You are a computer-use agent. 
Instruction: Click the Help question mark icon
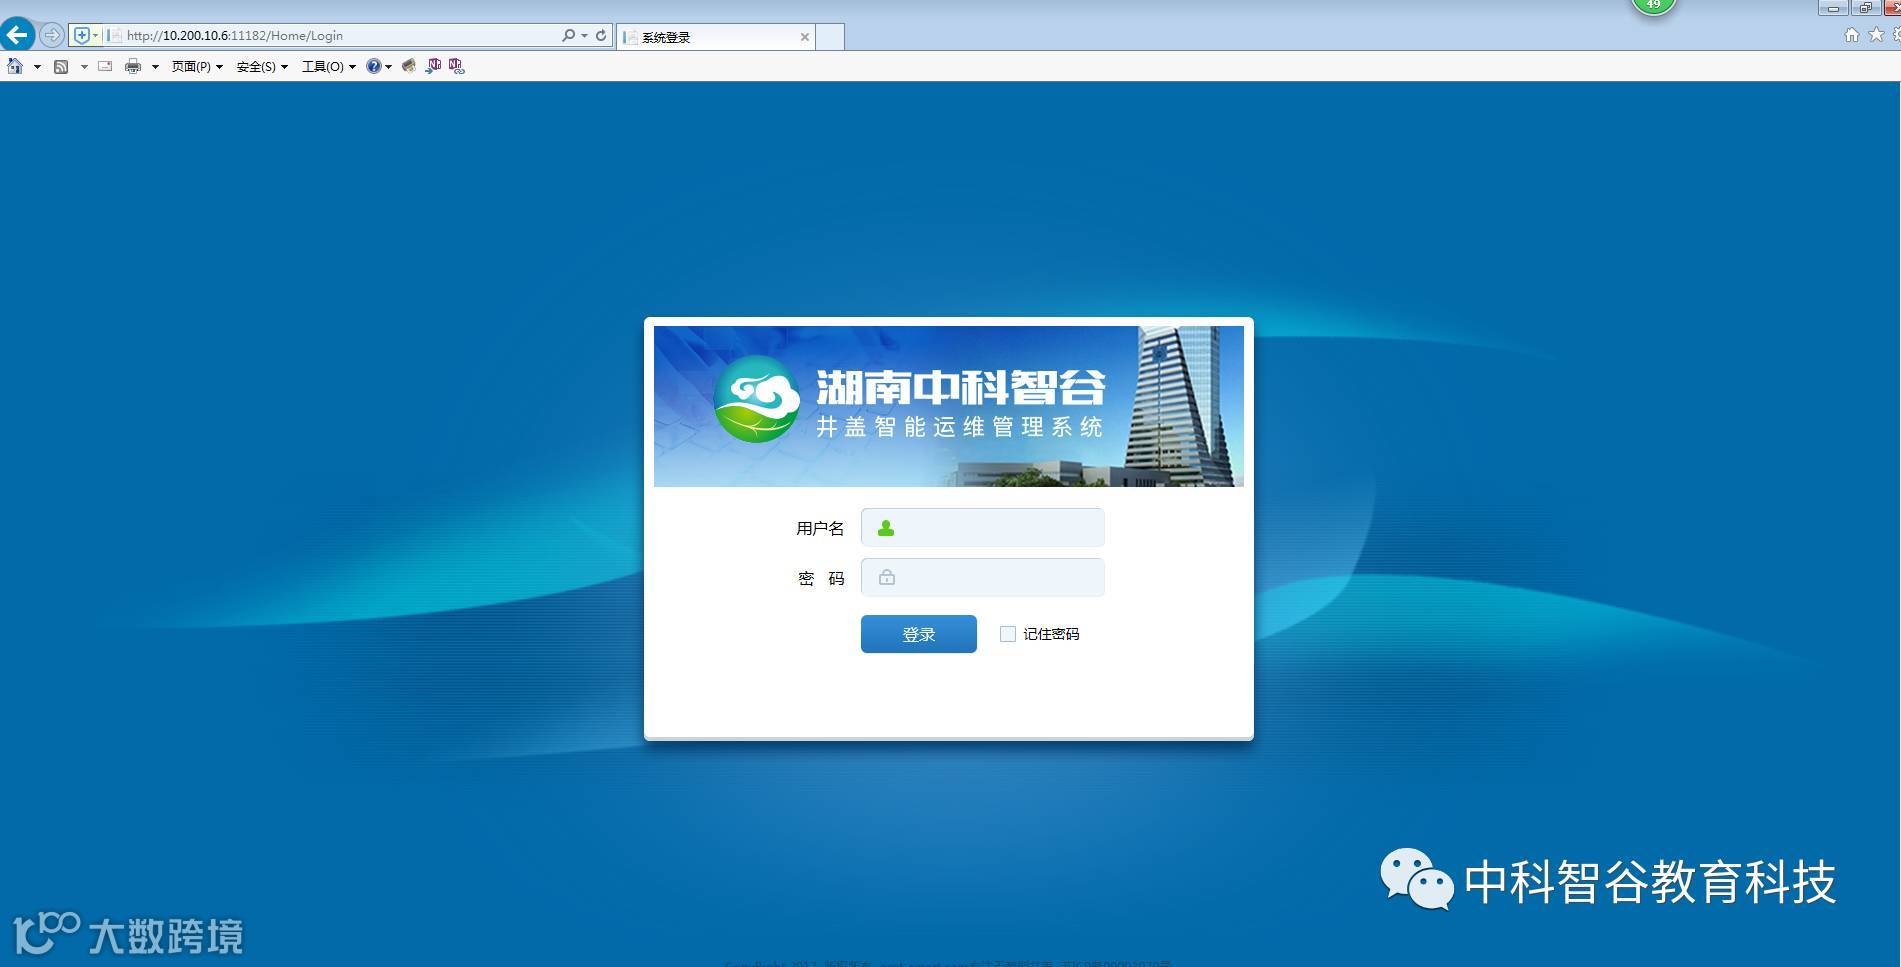pyautogui.click(x=374, y=66)
